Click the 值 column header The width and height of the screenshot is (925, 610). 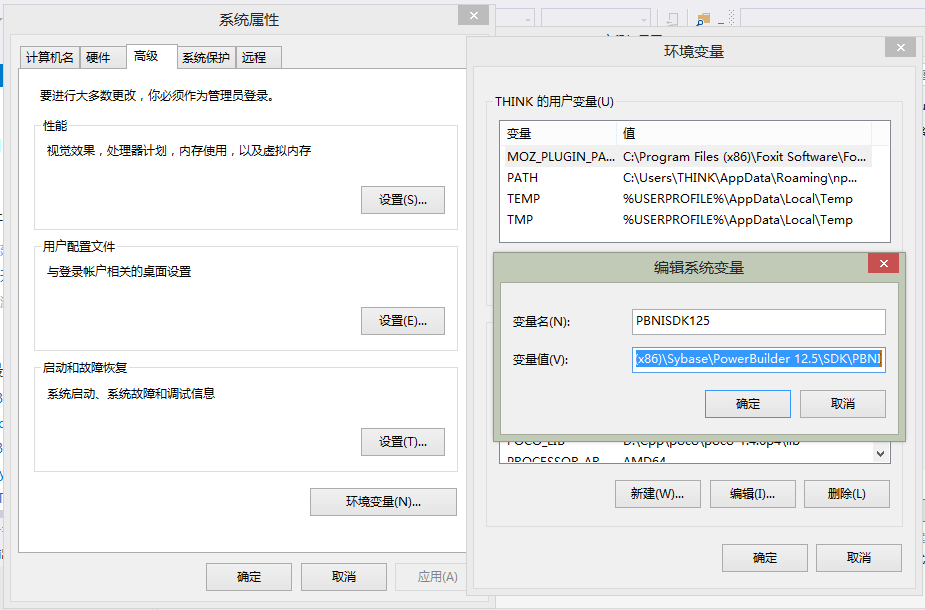[744, 134]
